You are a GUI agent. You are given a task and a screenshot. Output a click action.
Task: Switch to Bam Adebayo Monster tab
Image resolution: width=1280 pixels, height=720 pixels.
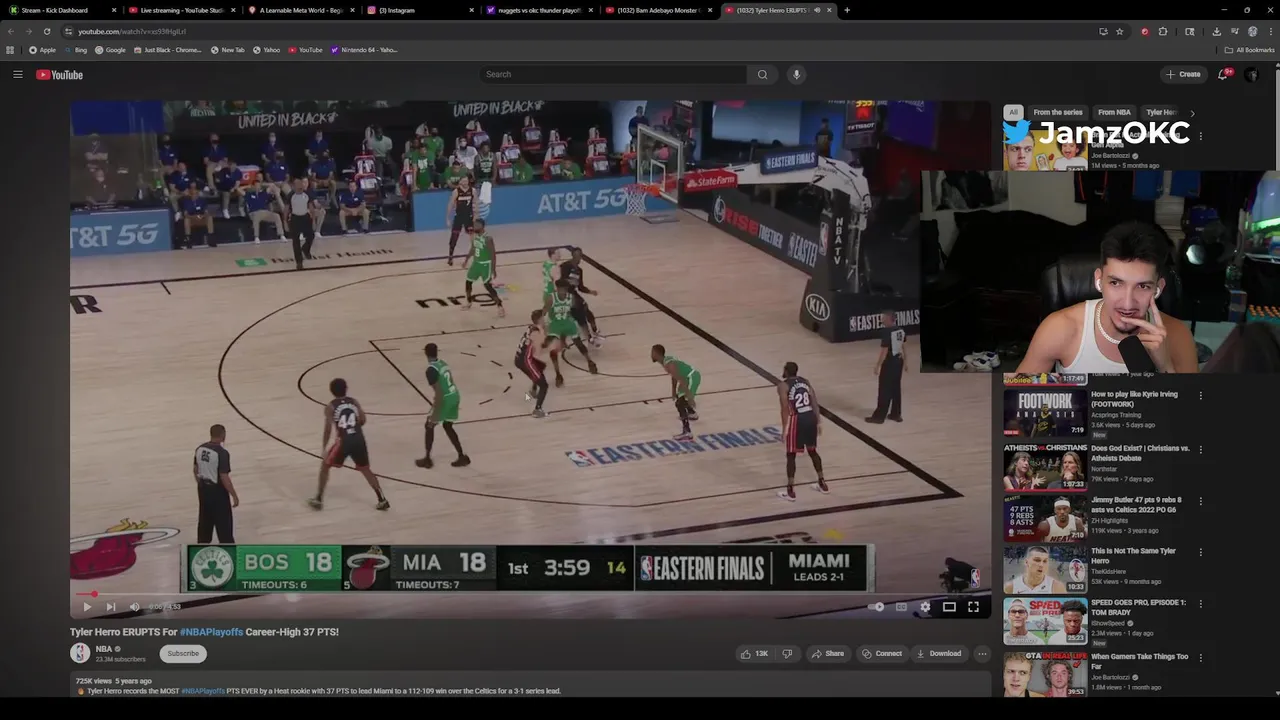[x=658, y=10]
